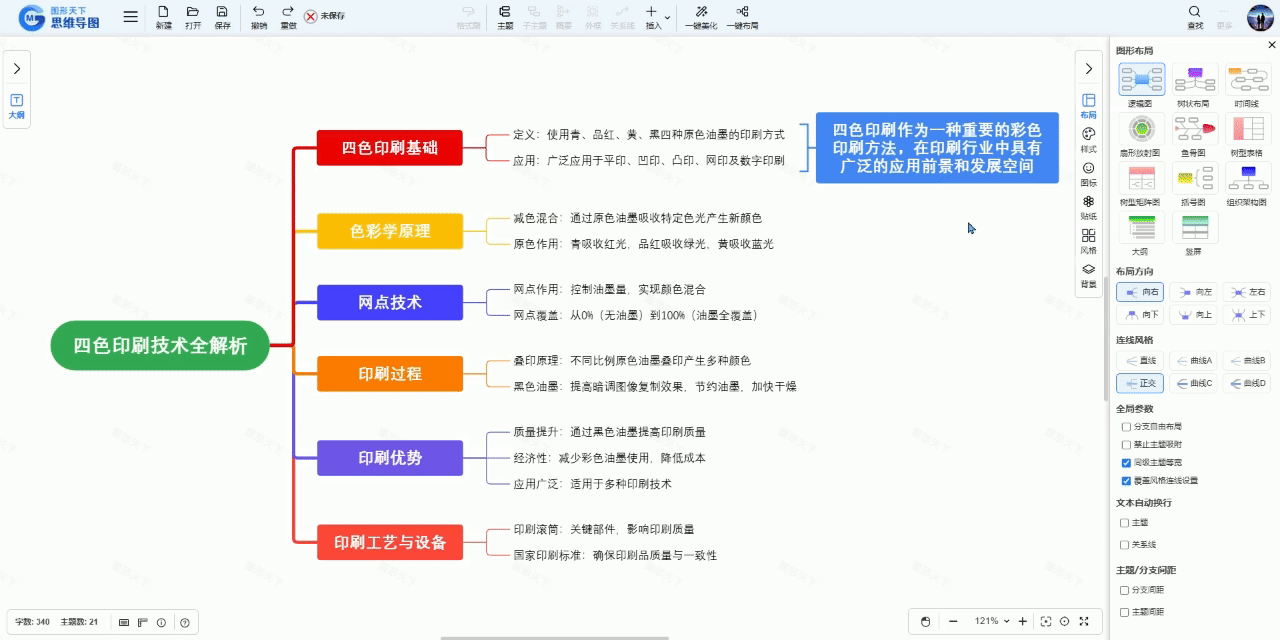1280x640 pixels.
Task: Click the 查找 search magnifier icon
Action: pyautogui.click(x=1195, y=12)
